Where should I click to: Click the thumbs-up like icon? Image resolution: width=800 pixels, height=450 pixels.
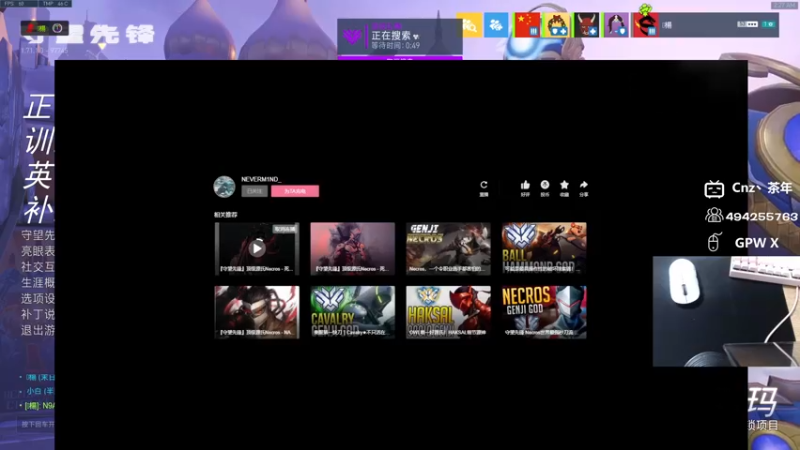(525, 185)
